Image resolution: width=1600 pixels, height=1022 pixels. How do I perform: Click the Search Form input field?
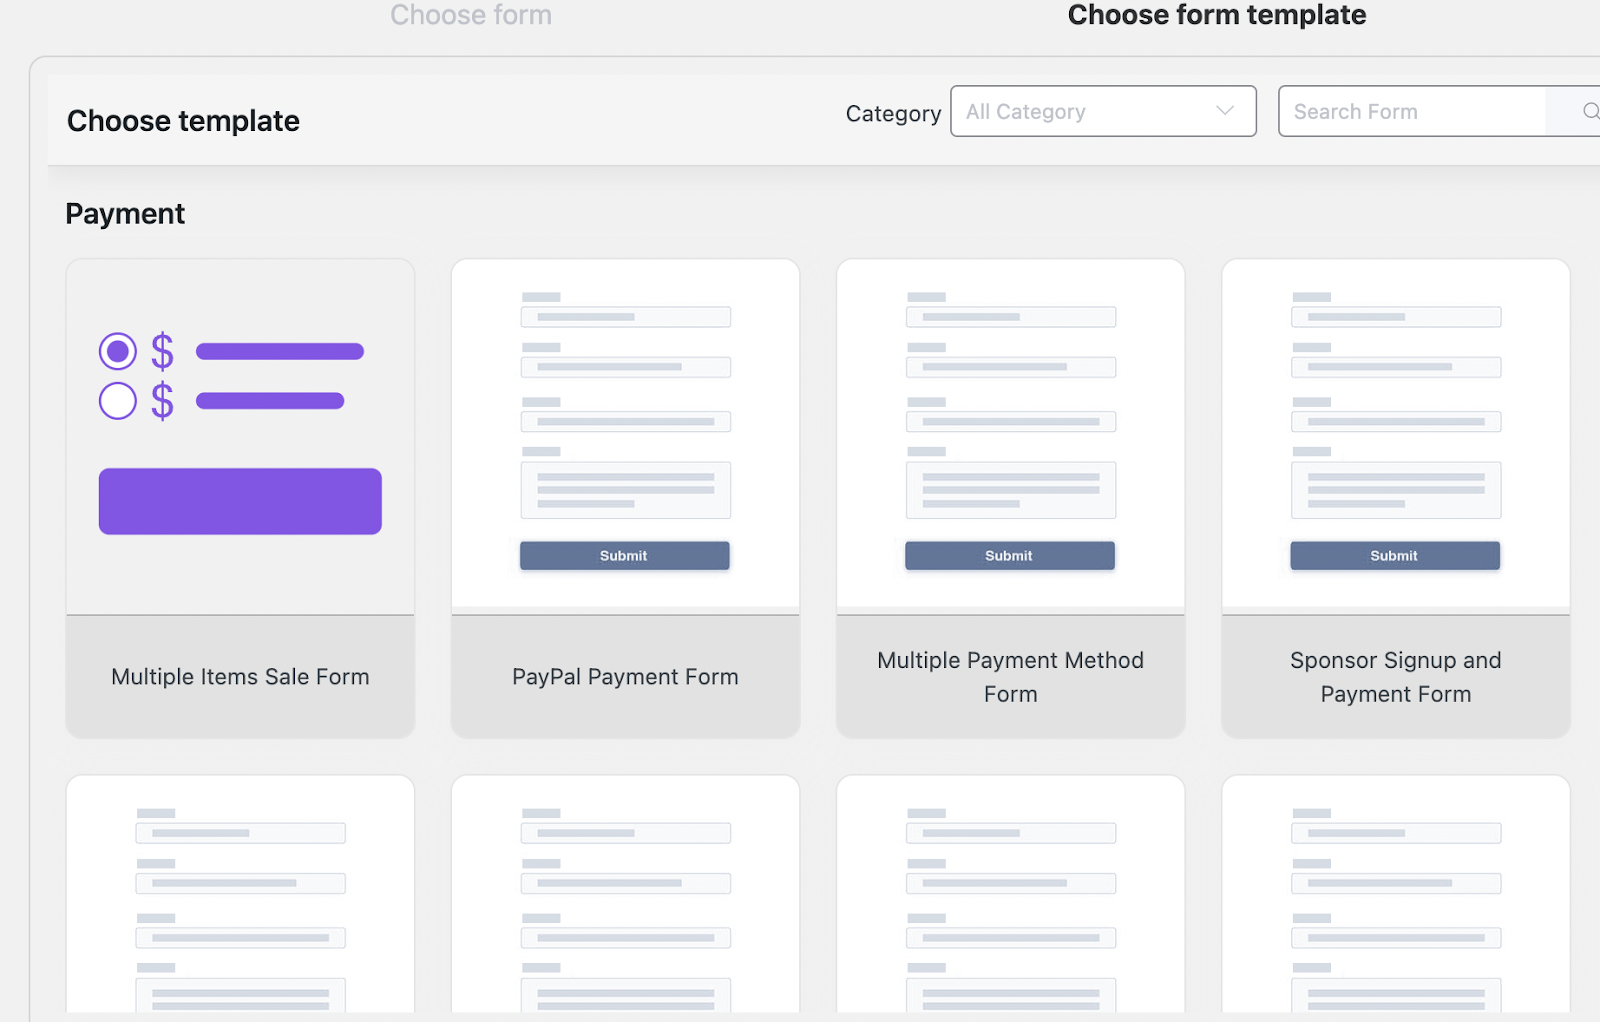(x=1412, y=111)
